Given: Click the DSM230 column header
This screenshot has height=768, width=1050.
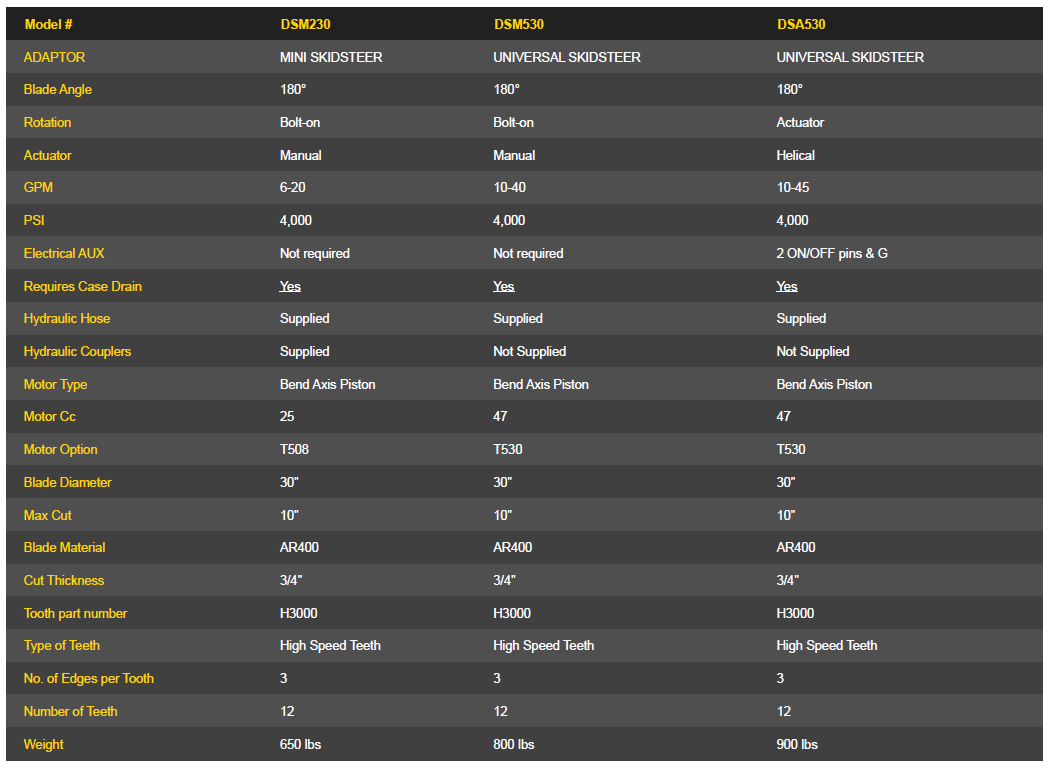Looking at the screenshot, I should (x=305, y=24).
